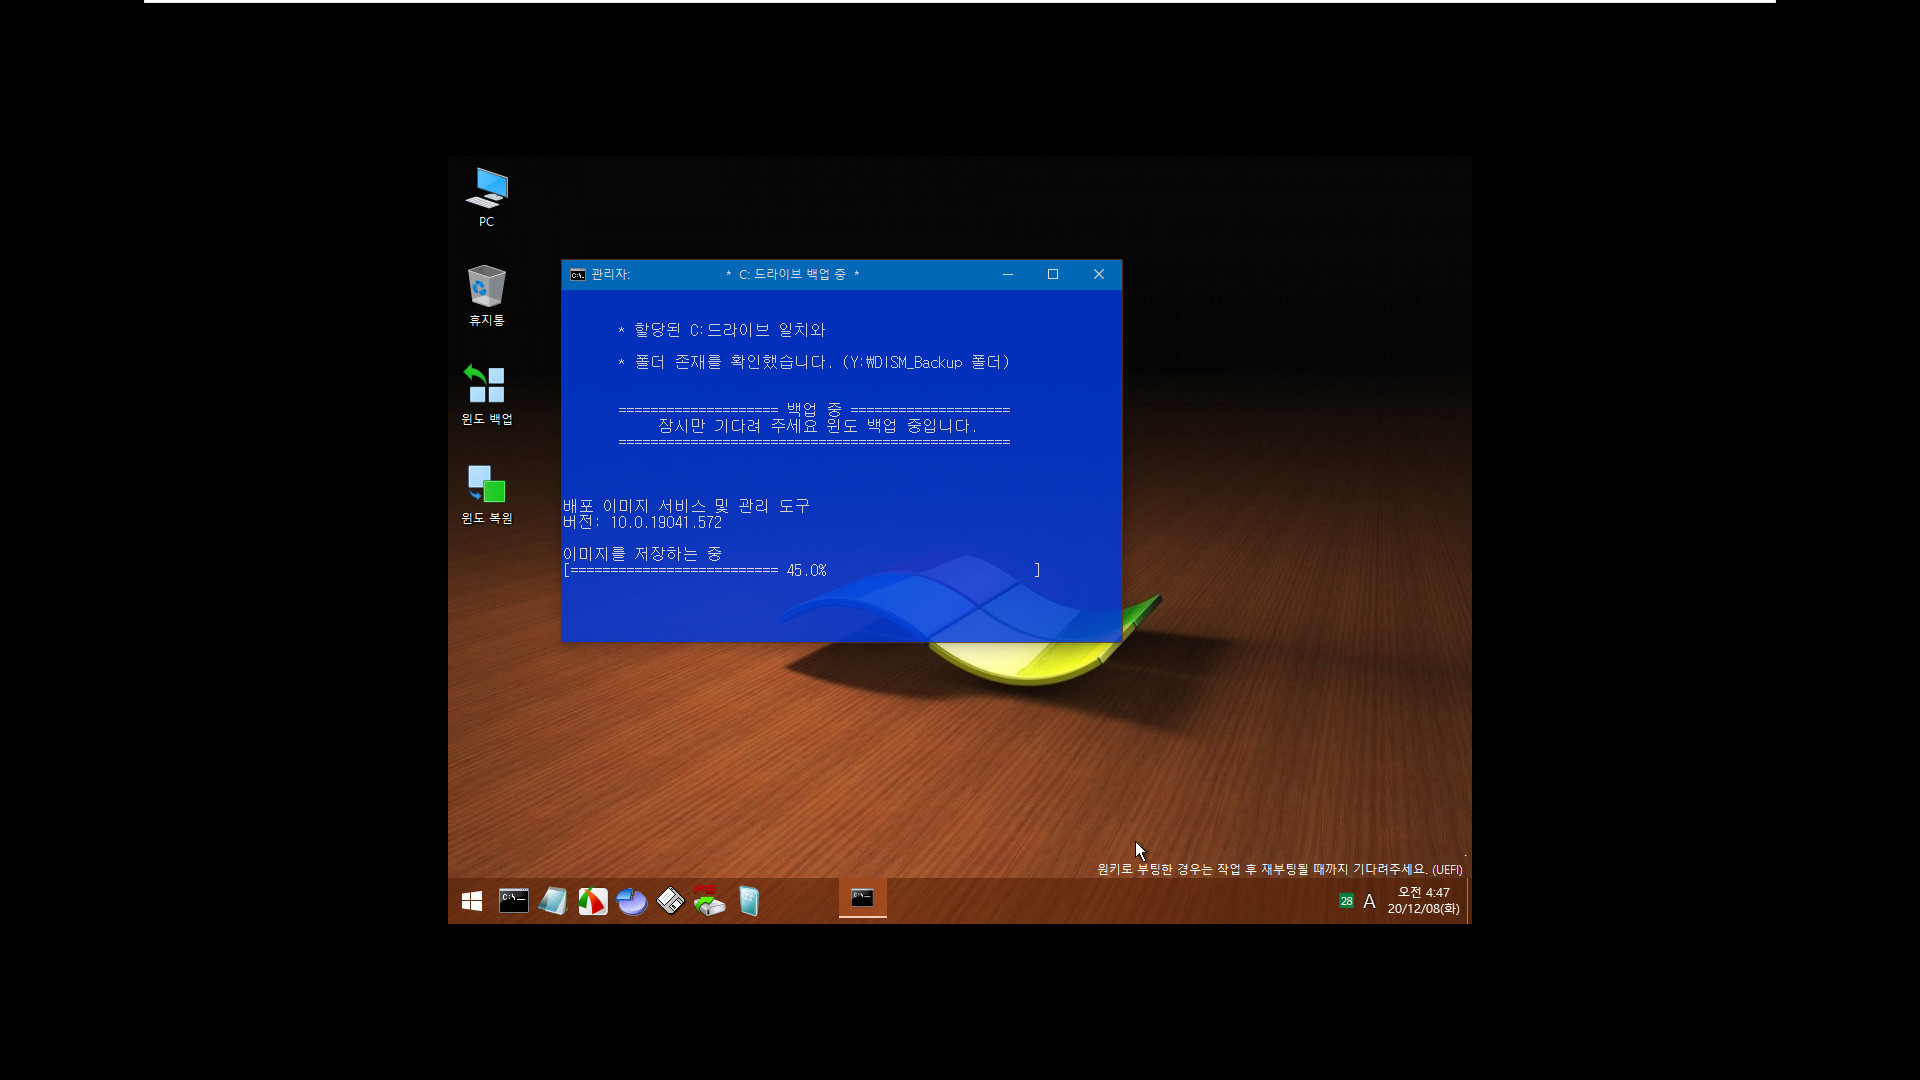This screenshot has height=1080, width=1920.
Task: Open the clock showing 오전 4:47
Action: 1423,901
